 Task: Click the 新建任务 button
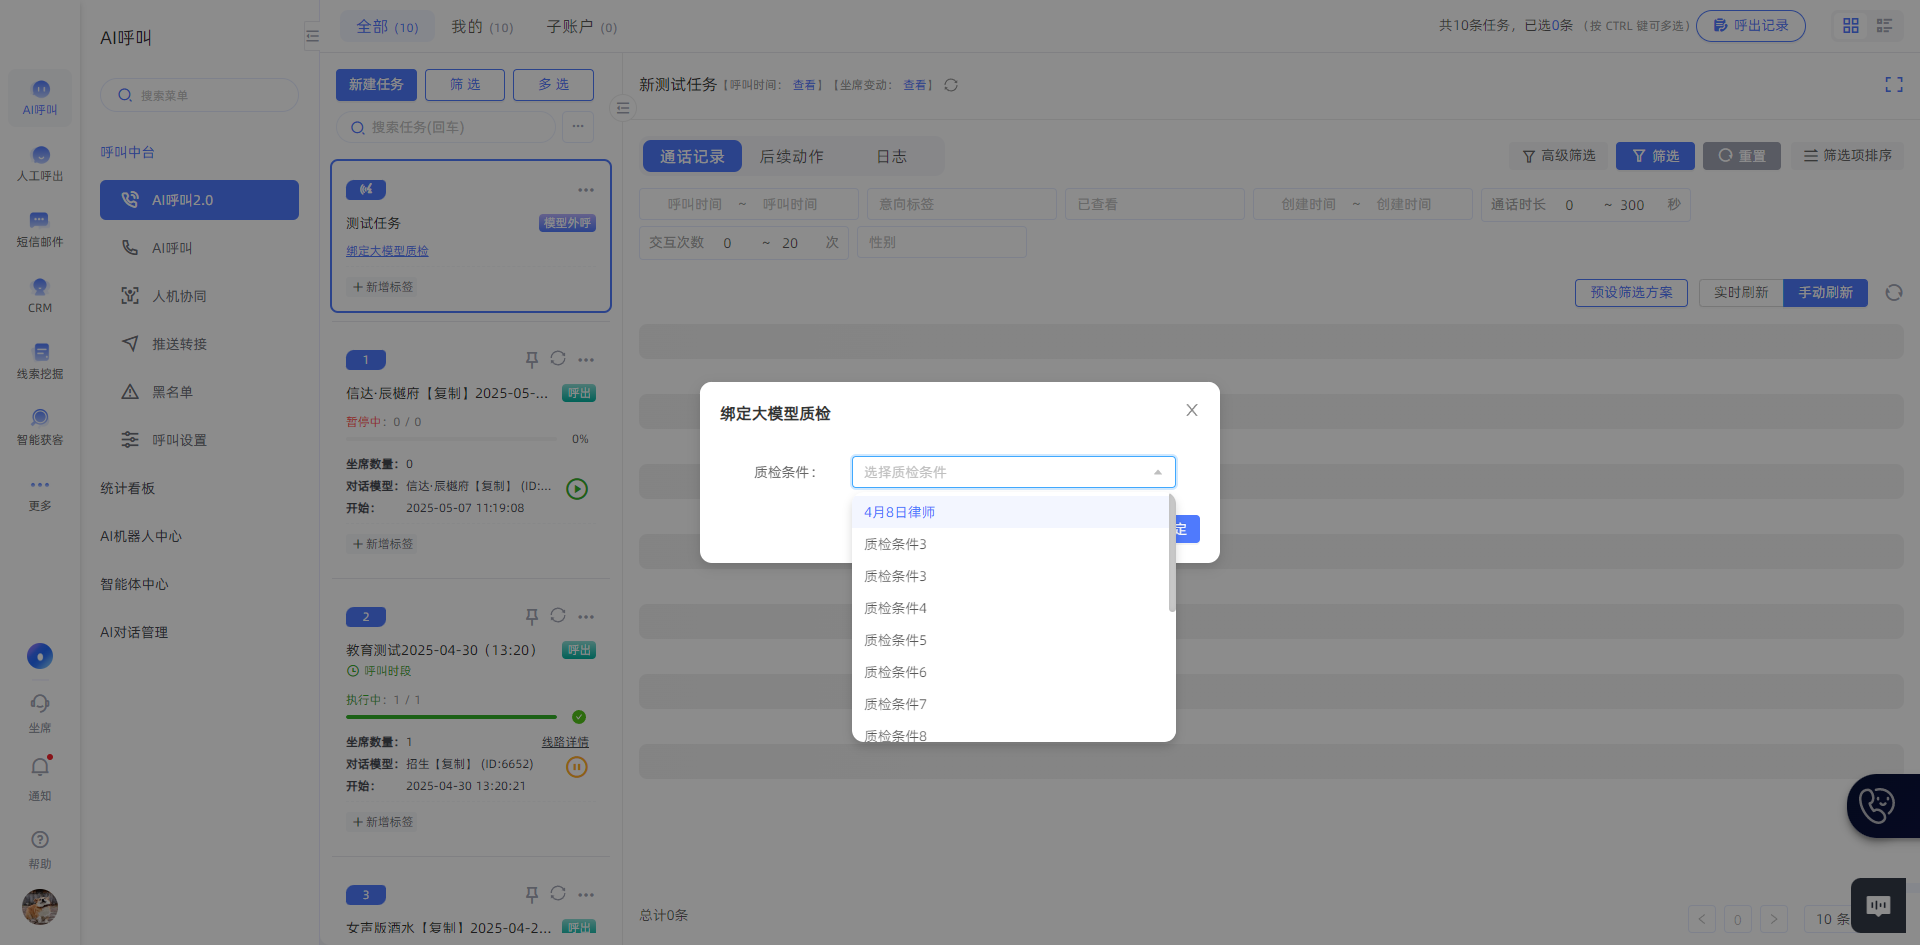[376, 85]
